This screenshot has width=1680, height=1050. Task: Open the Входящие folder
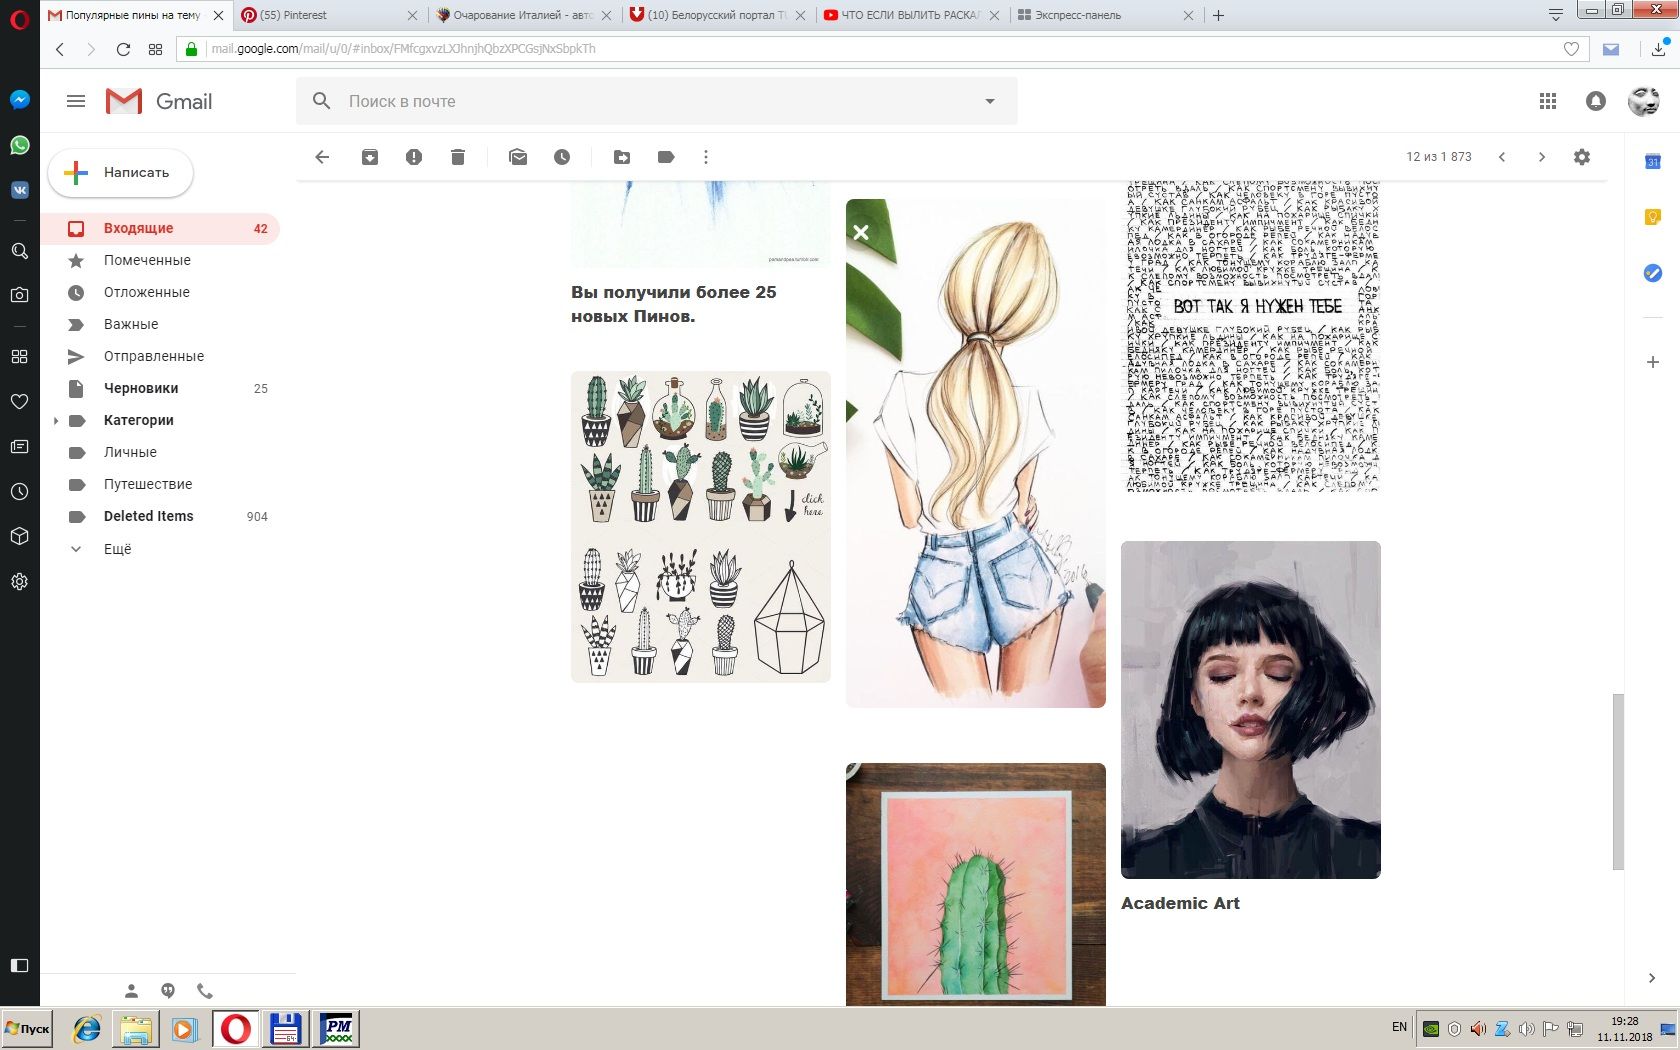[138, 228]
